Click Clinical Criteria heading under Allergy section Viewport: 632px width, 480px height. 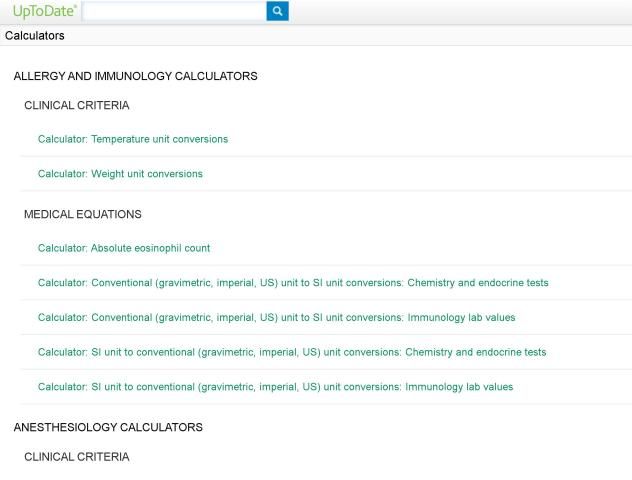coord(76,105)
